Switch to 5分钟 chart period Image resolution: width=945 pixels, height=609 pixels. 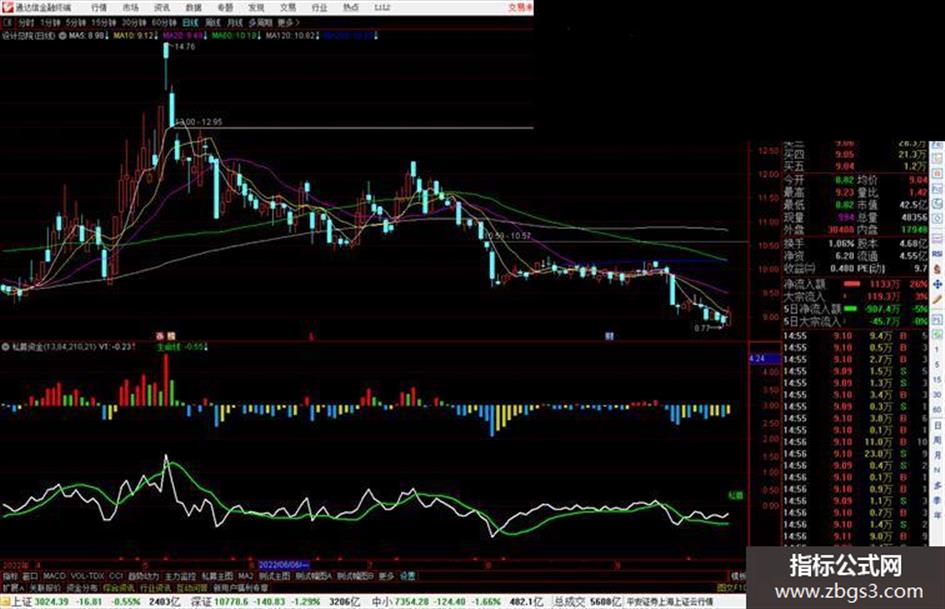click(76, 22)
